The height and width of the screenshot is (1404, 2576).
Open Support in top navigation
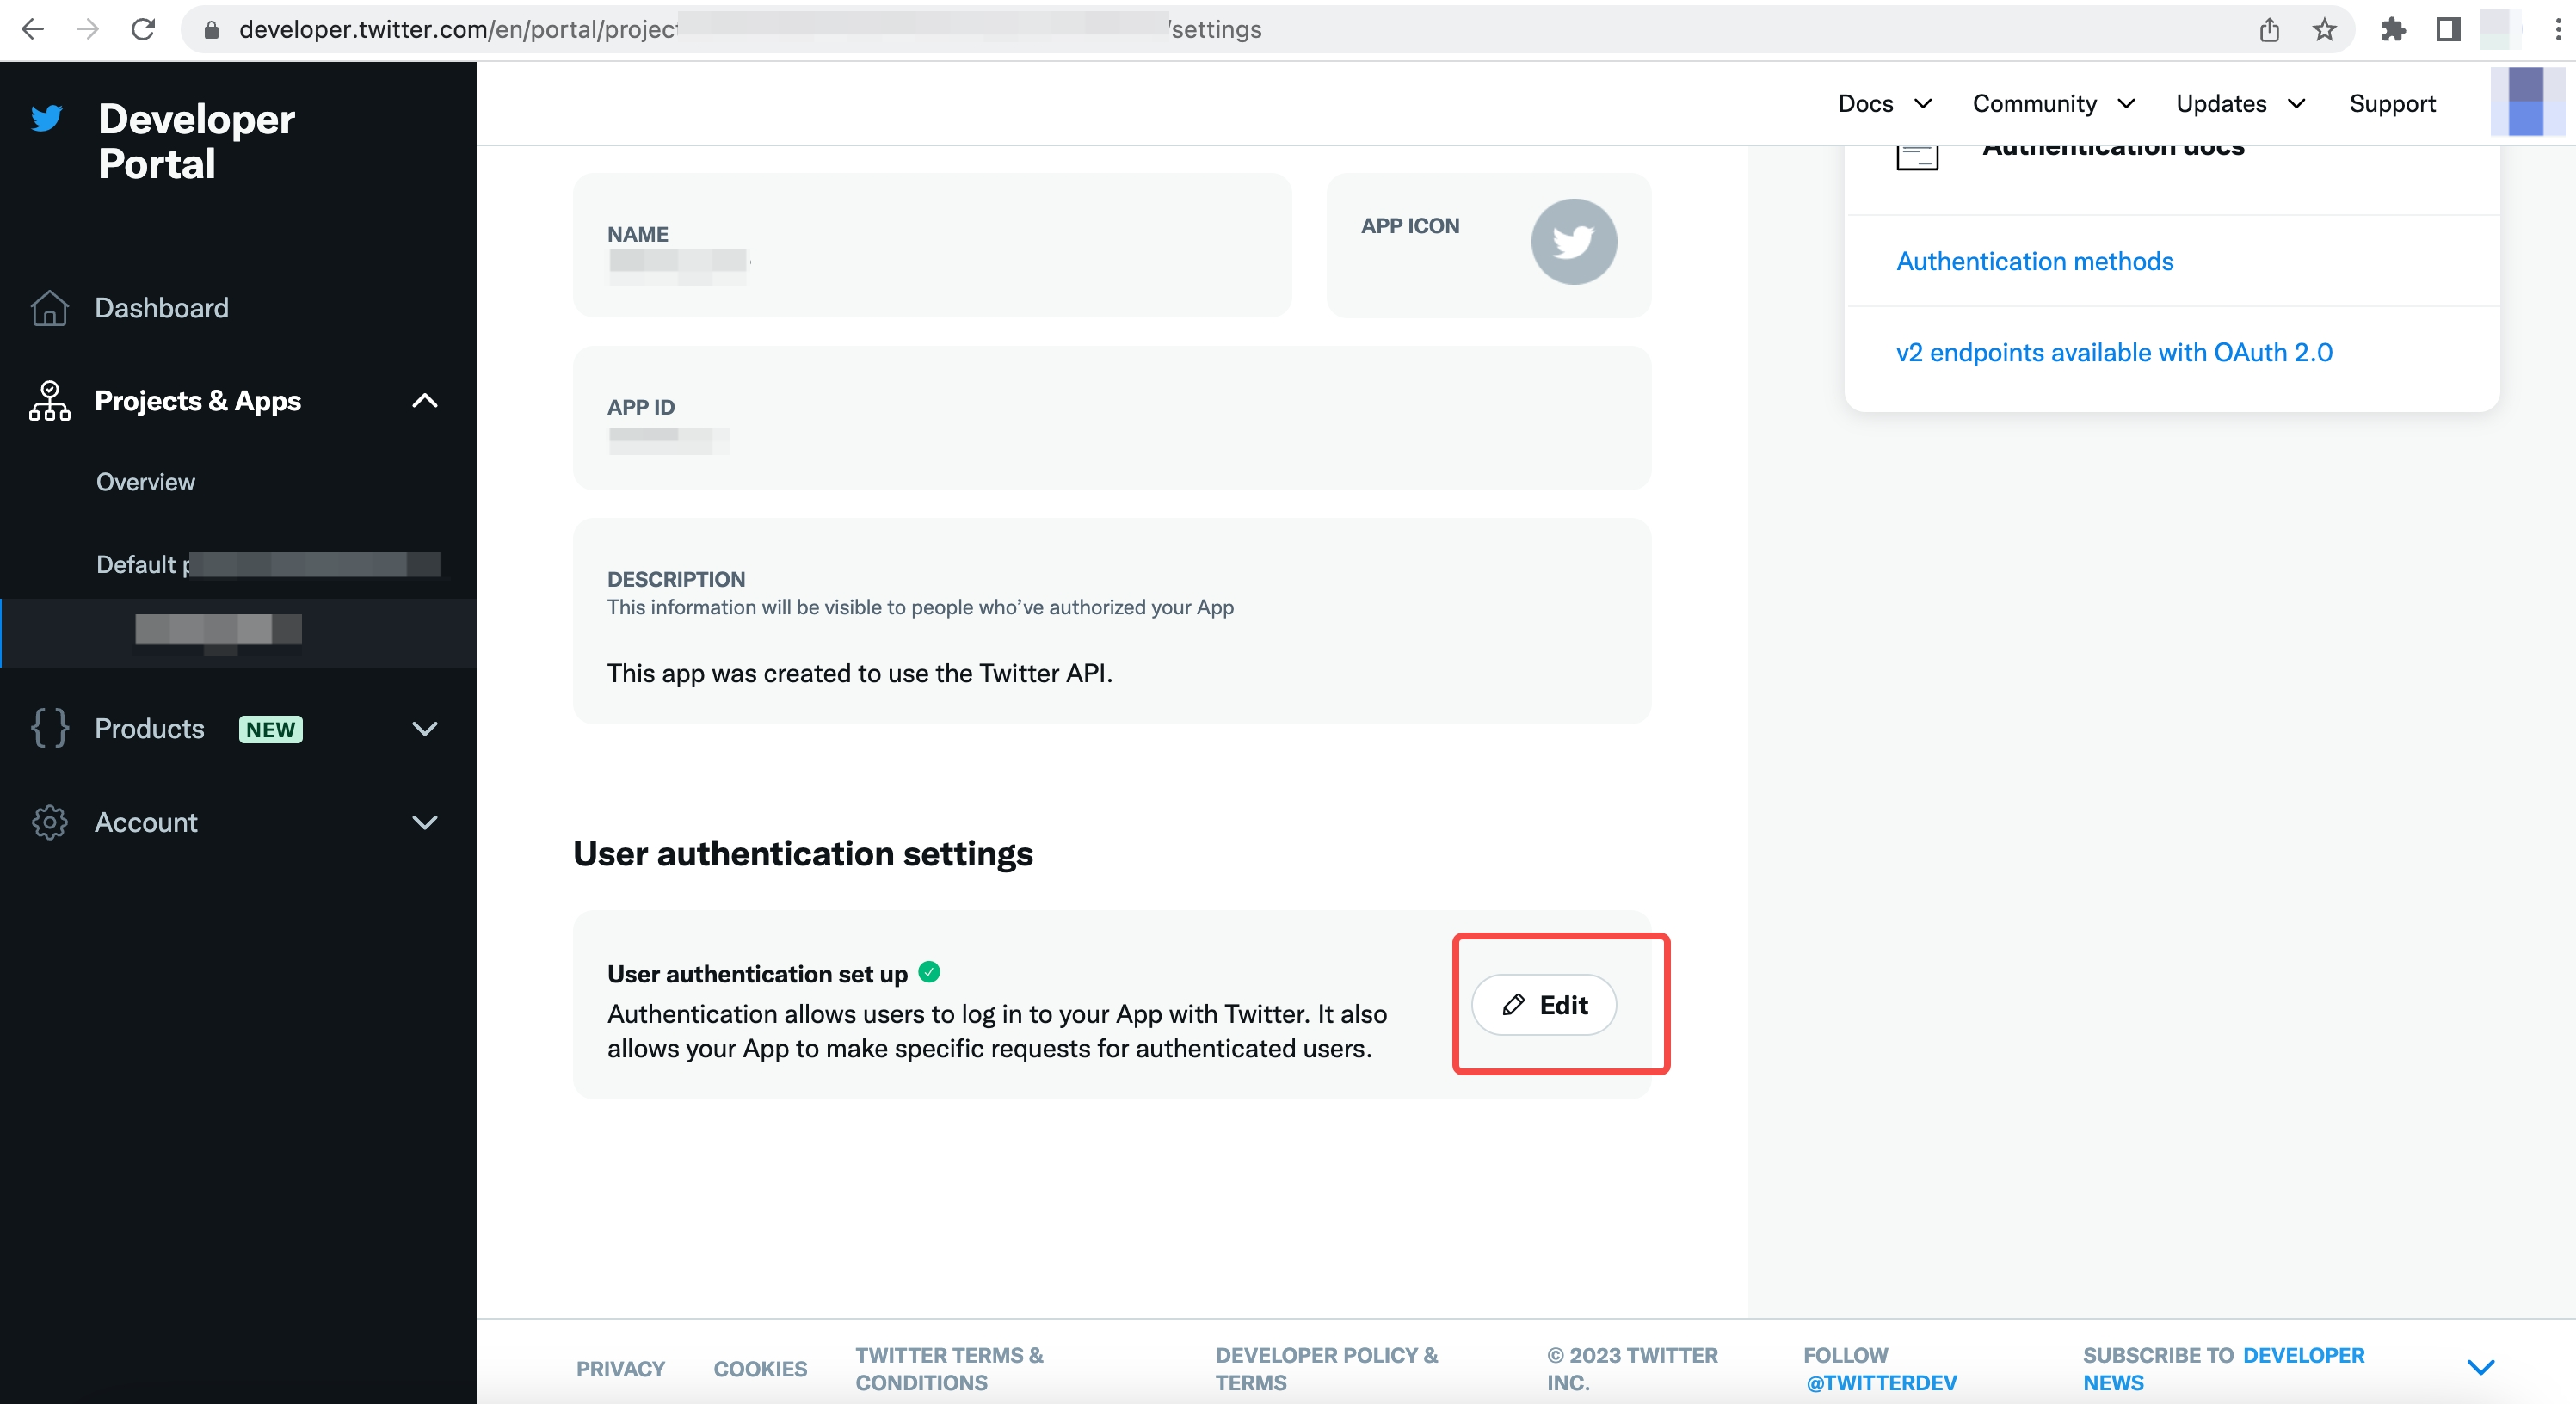(x=2391, y=104)
